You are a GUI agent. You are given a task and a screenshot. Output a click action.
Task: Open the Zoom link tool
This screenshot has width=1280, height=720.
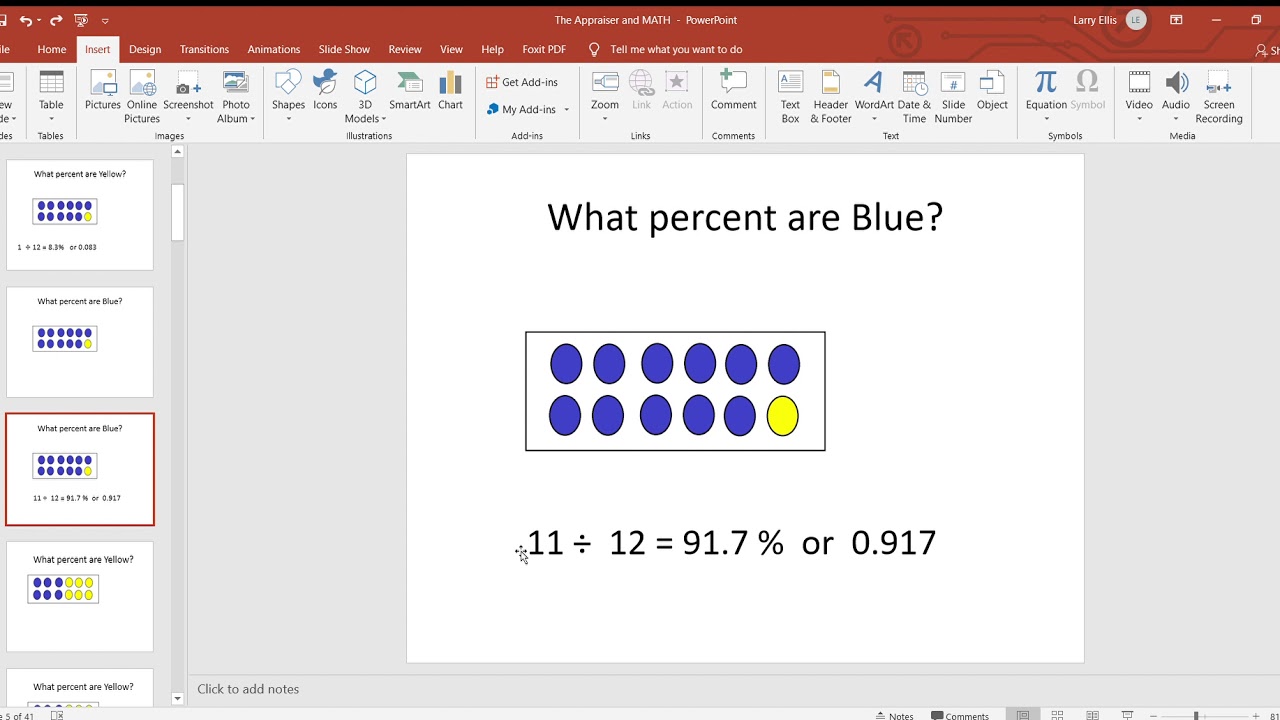[605, 96]
